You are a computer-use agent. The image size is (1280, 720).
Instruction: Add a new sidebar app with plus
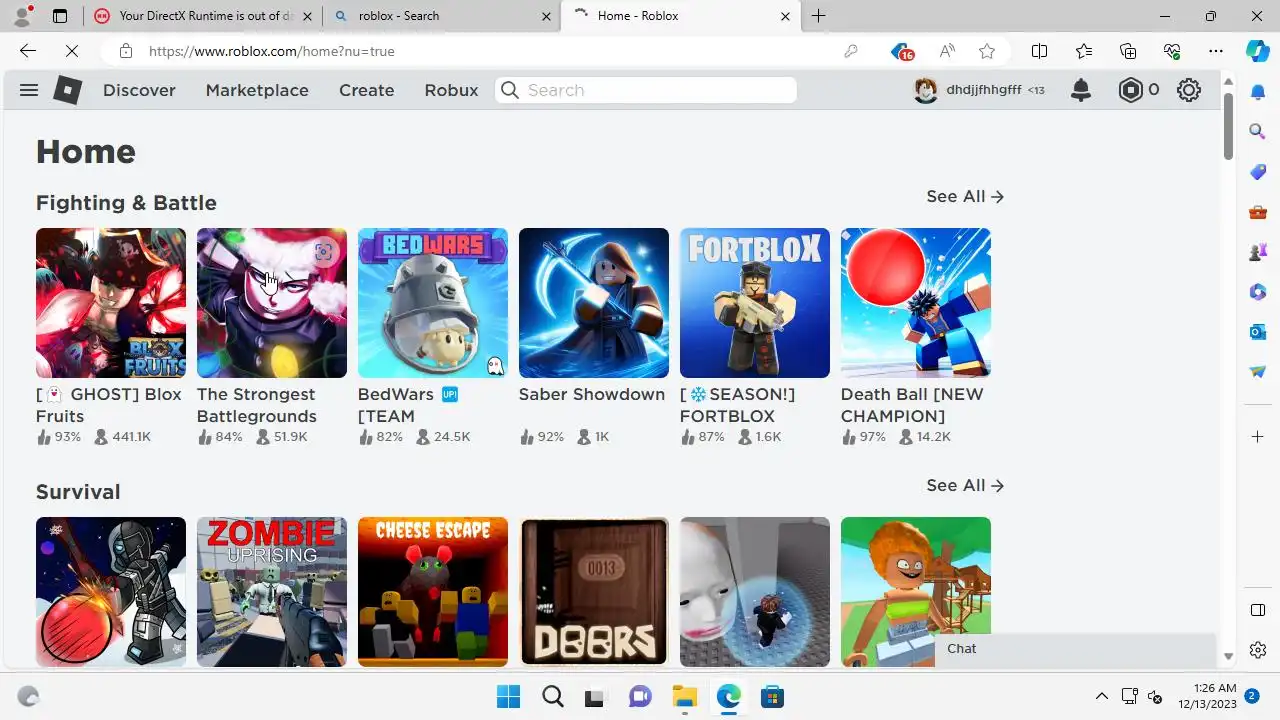pyautogui.click(x=1258, y=437)
